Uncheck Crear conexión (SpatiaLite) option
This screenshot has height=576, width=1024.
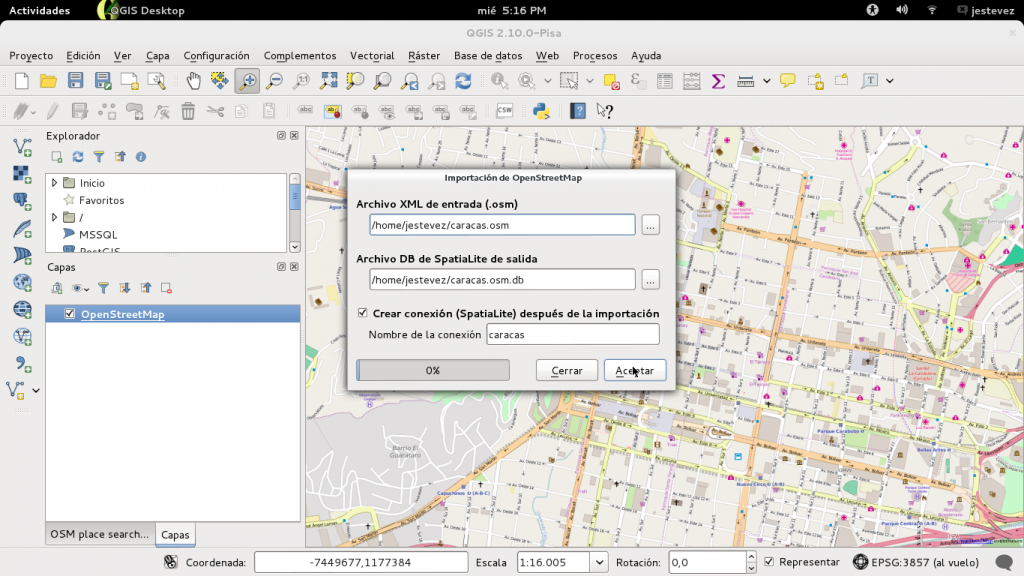(x=363, y=313)
